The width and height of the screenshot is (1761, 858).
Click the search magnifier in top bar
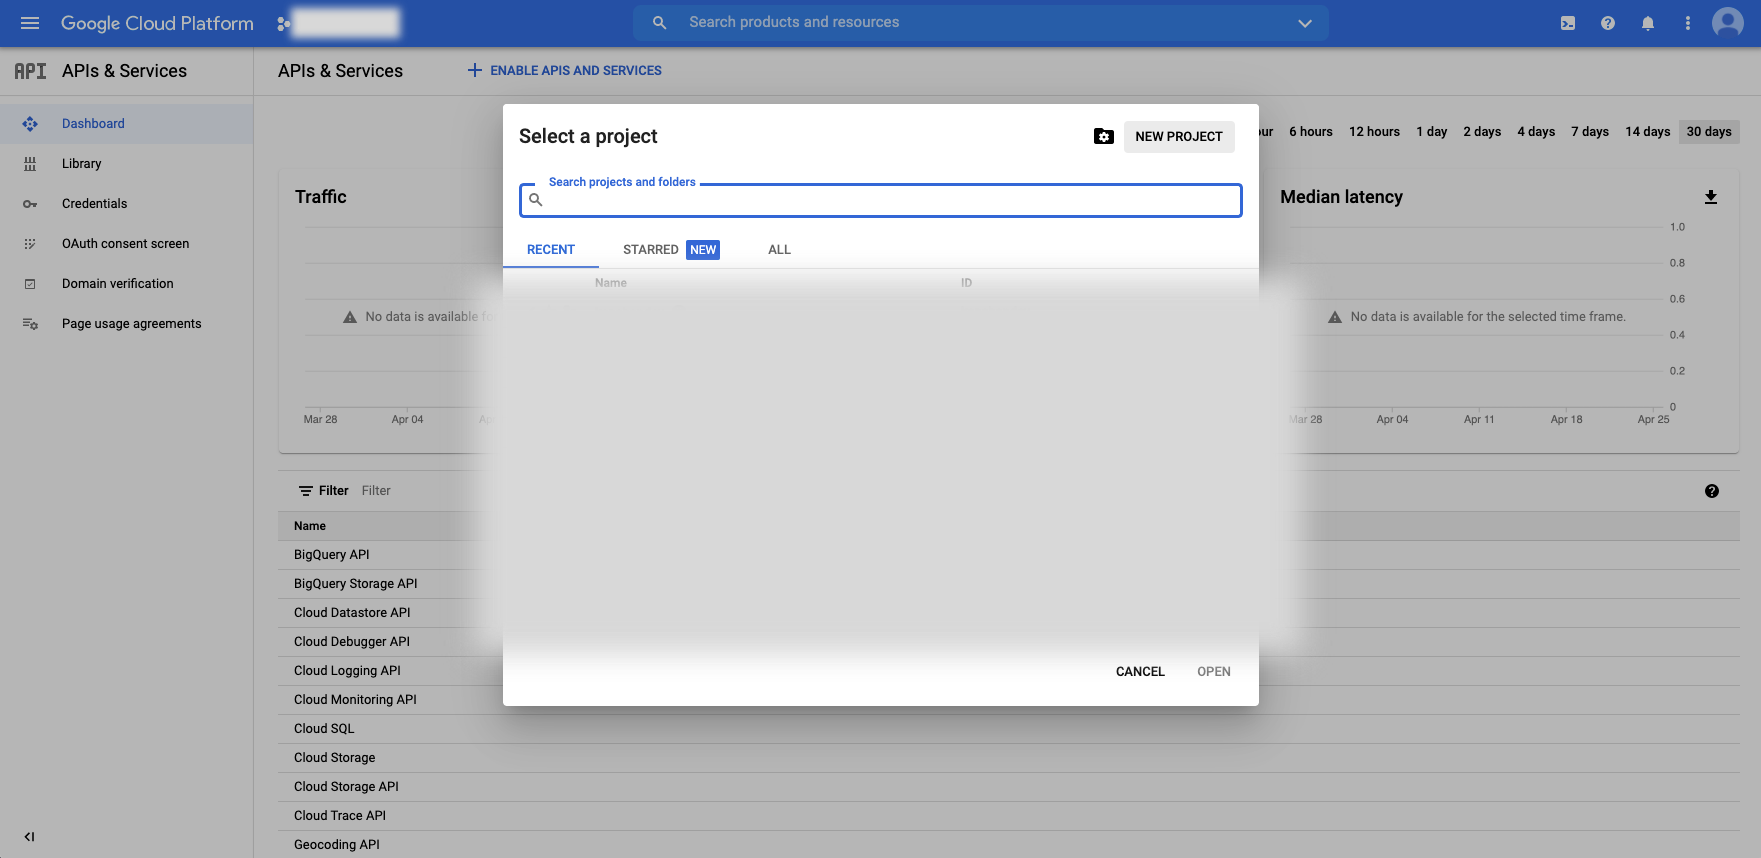point(659,22)
